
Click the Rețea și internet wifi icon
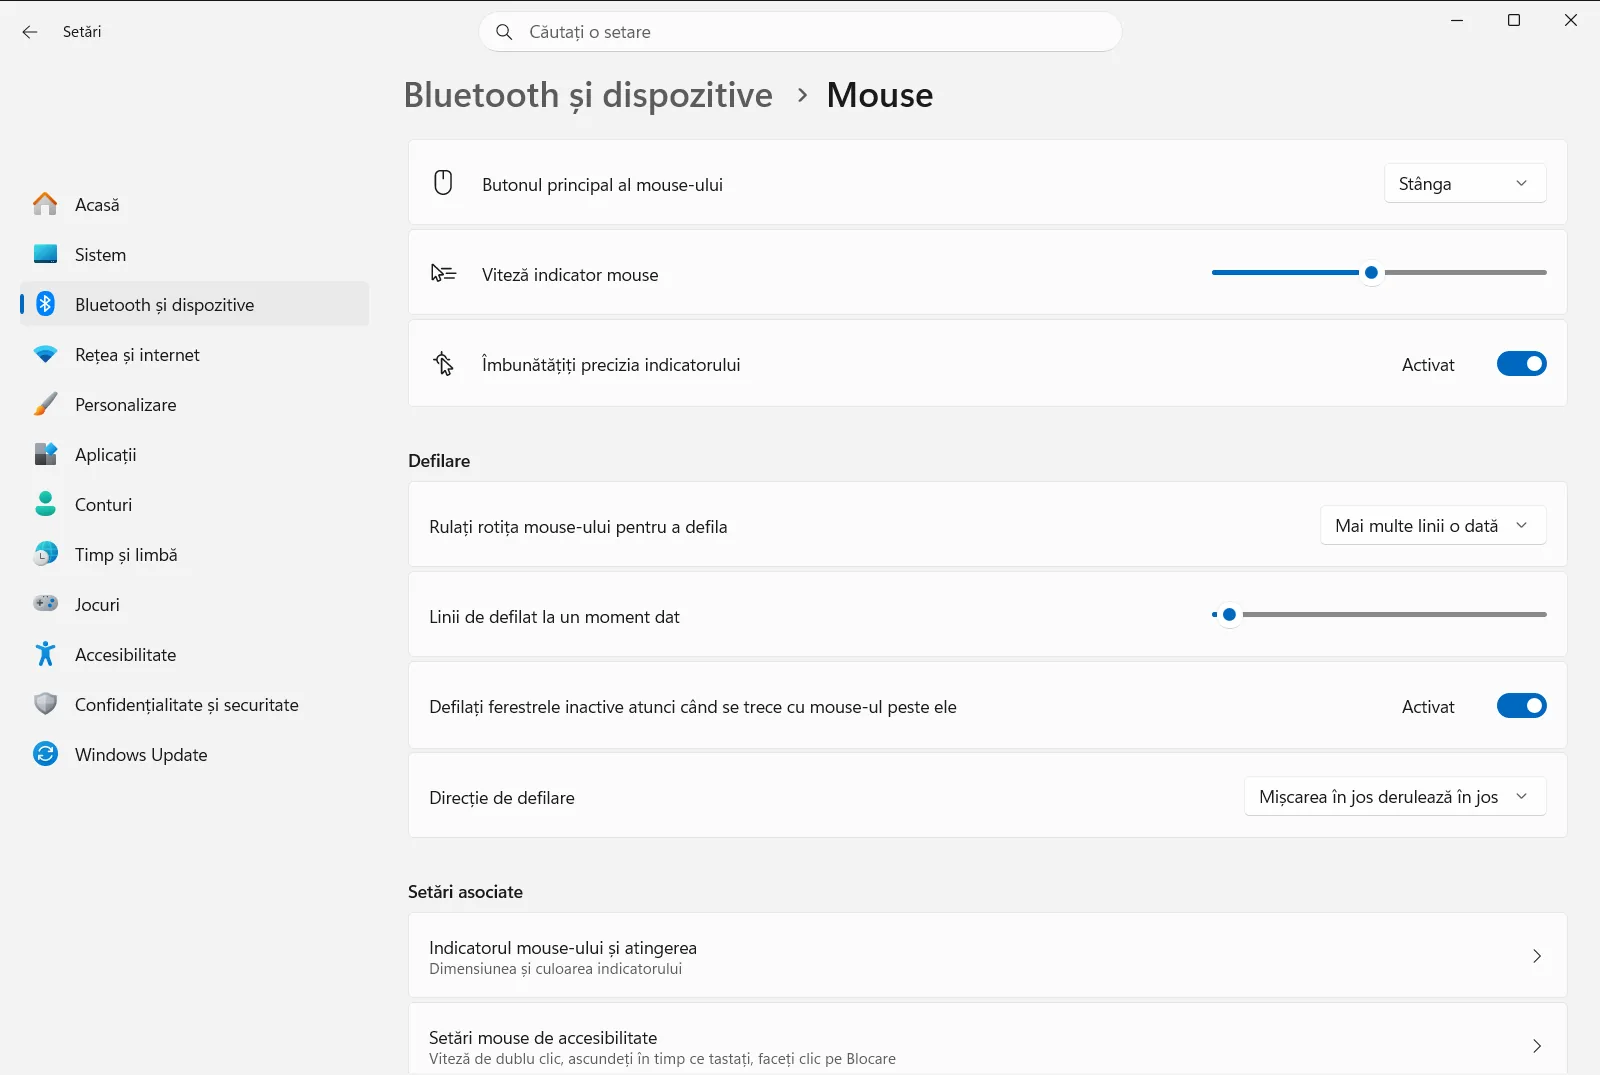pyautogui.click(x=45, y=354)
